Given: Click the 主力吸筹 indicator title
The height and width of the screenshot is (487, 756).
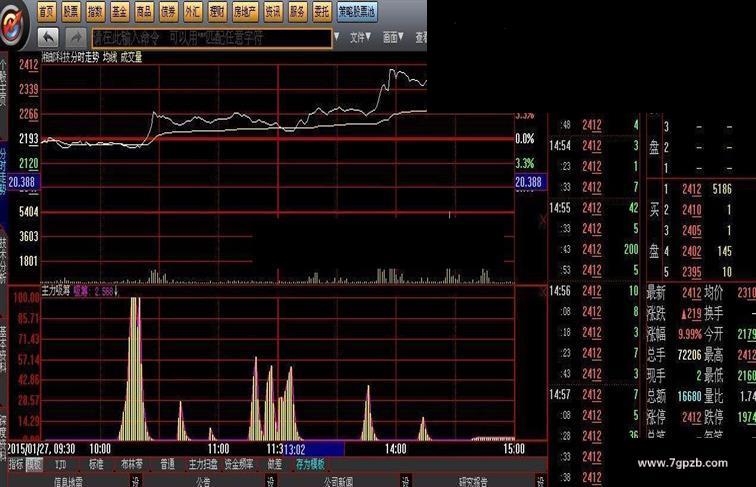Looking at the screenshot, I should [55, 291].
